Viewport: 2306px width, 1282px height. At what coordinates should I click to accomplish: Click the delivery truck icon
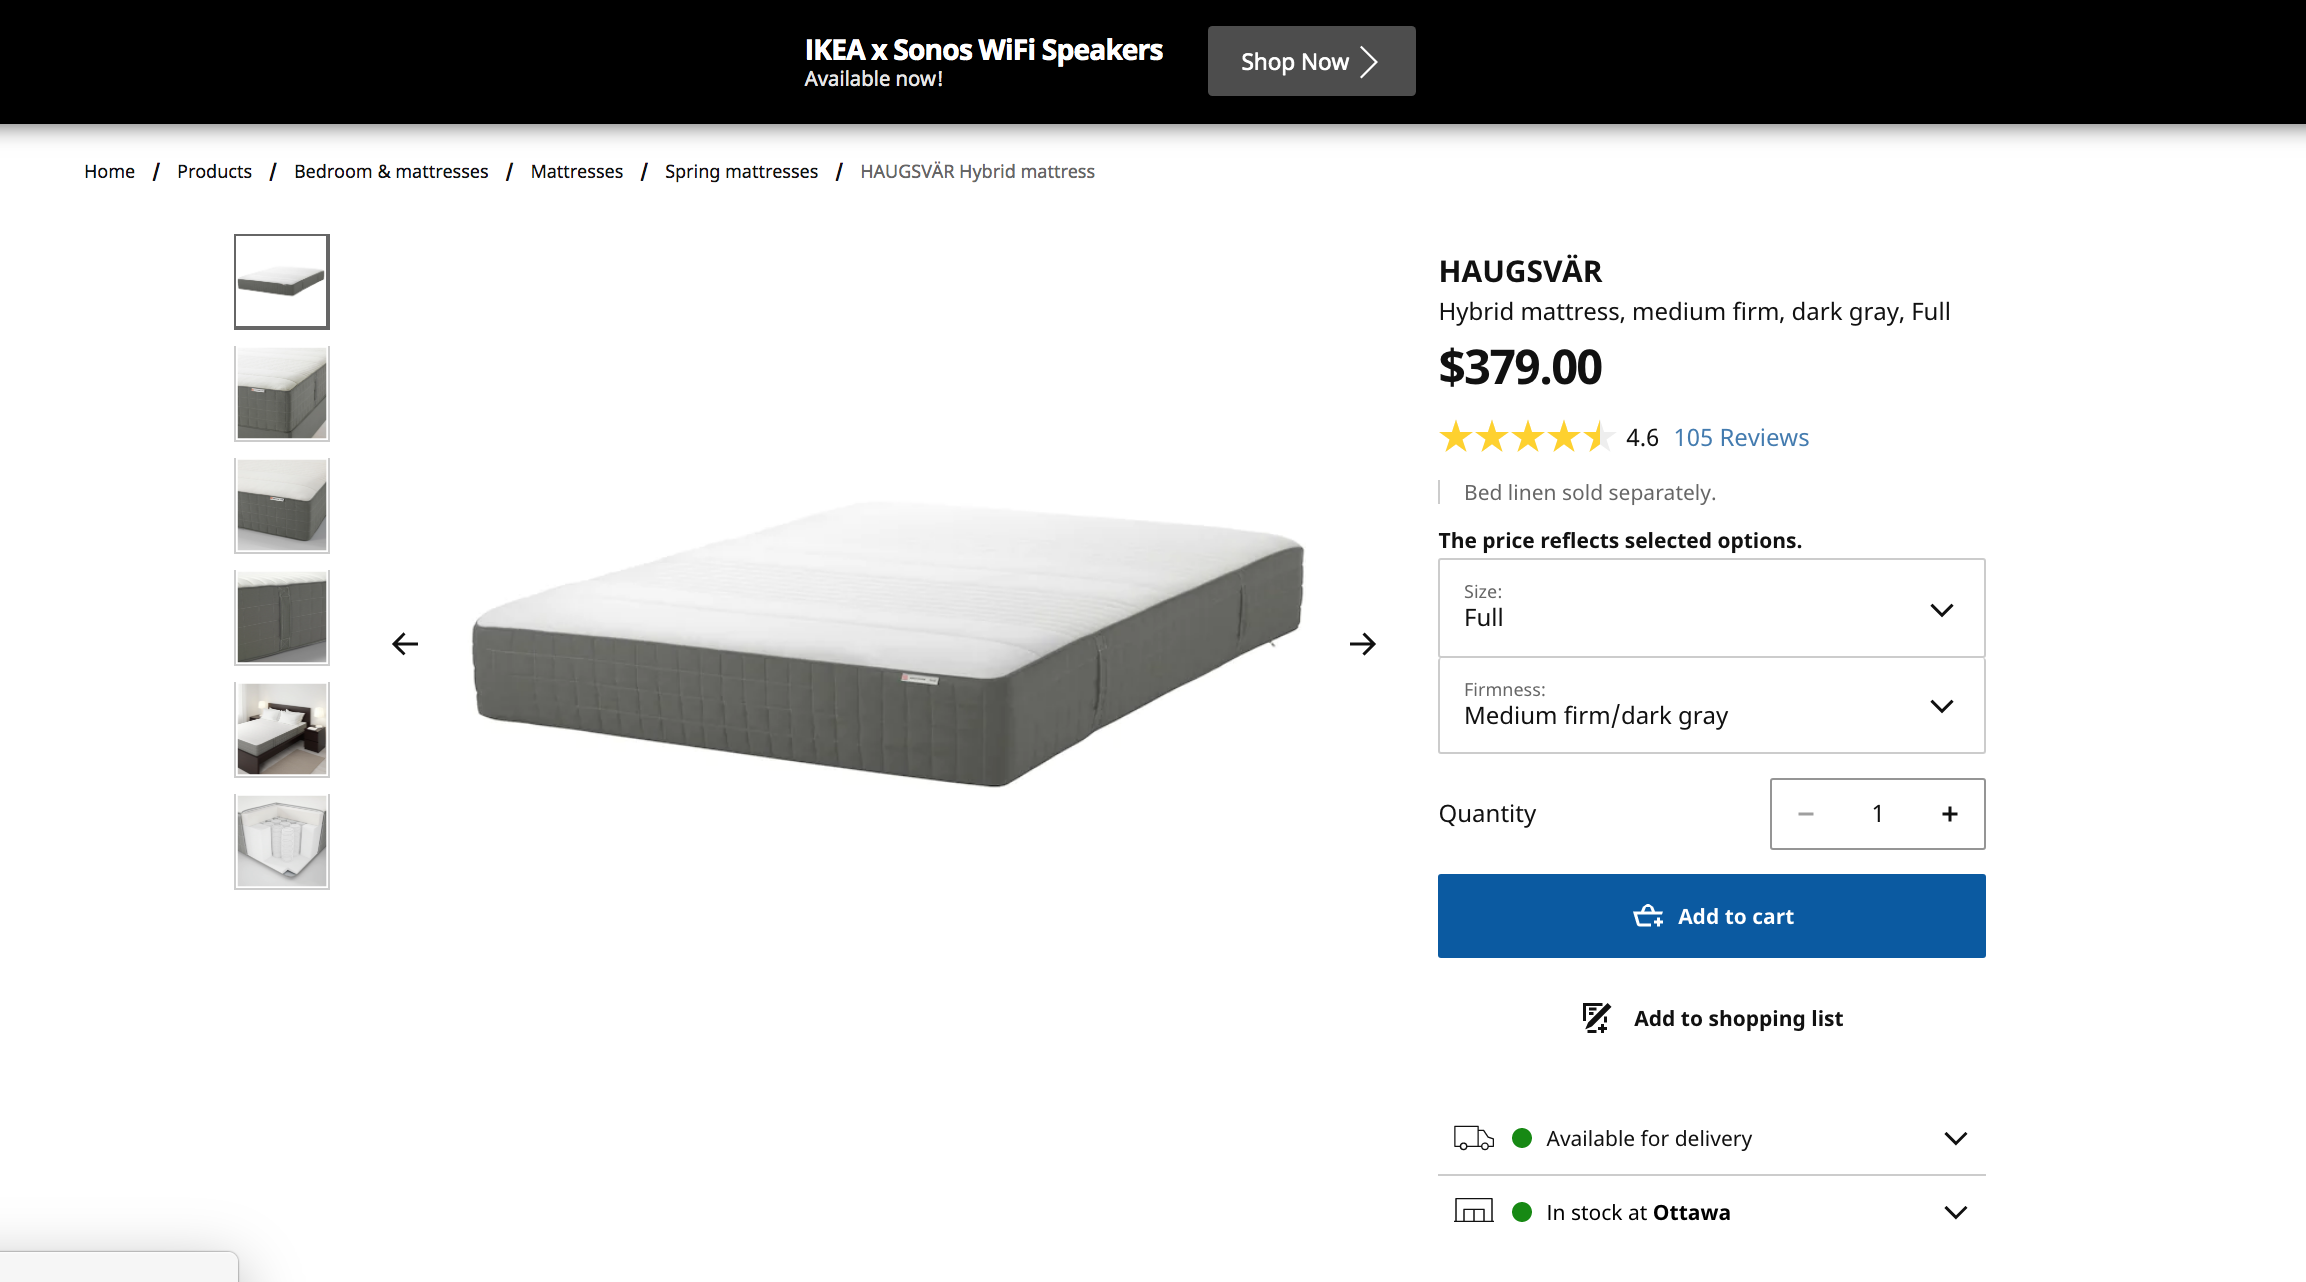point(1473,1138)
